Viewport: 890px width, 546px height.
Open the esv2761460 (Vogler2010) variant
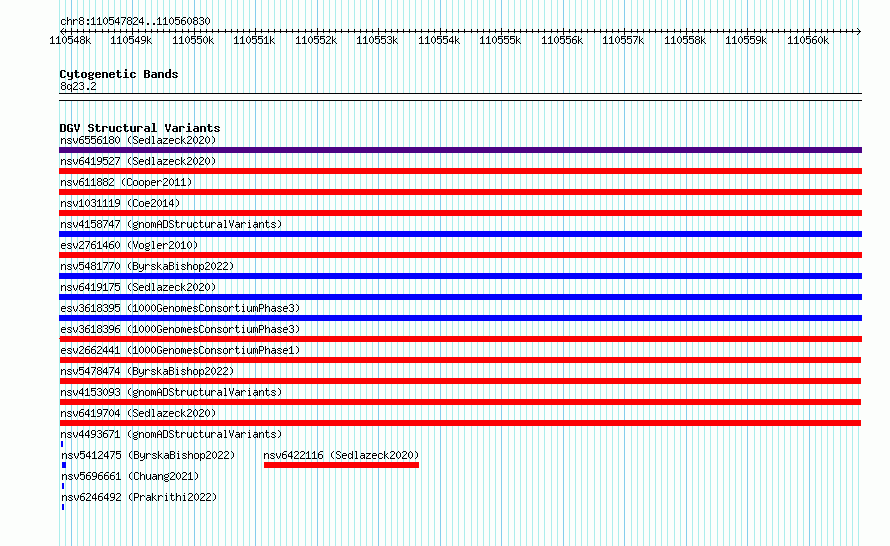pos(129,245)
